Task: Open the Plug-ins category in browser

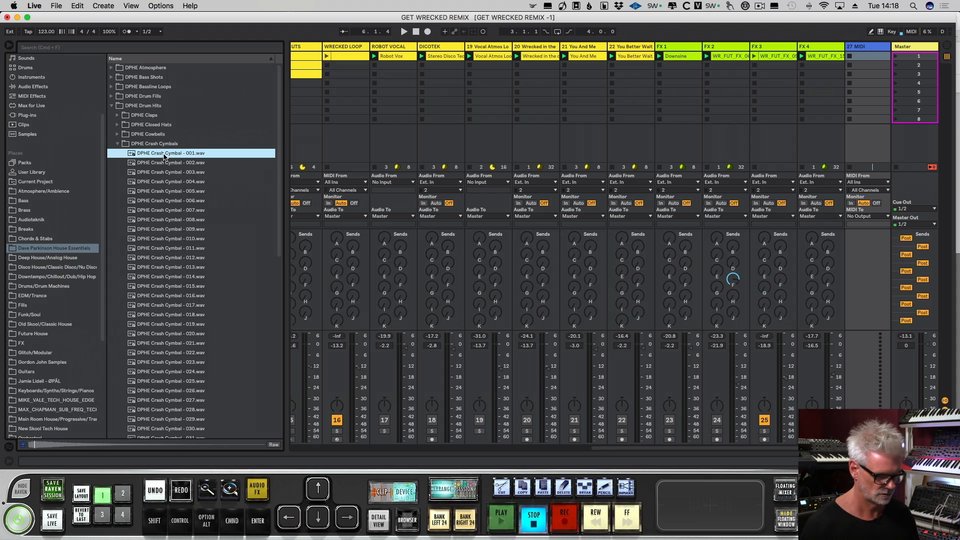Action: coord(27,115)
